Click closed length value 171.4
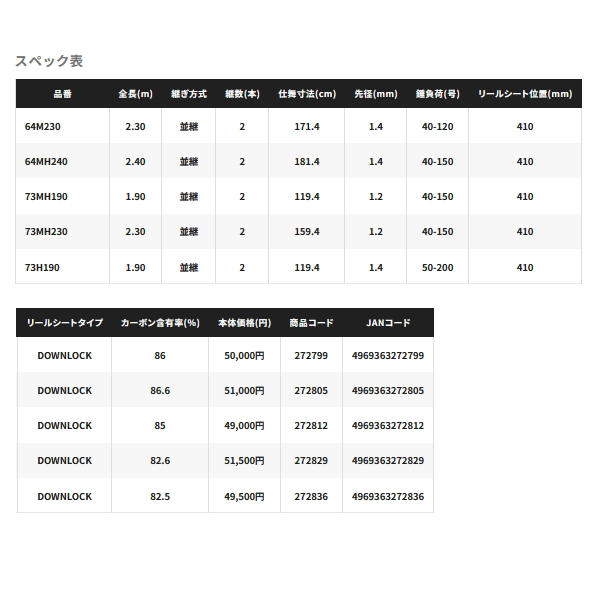Image resolution: width=600 pixels, height=600 pixels. tap(307, 127)
